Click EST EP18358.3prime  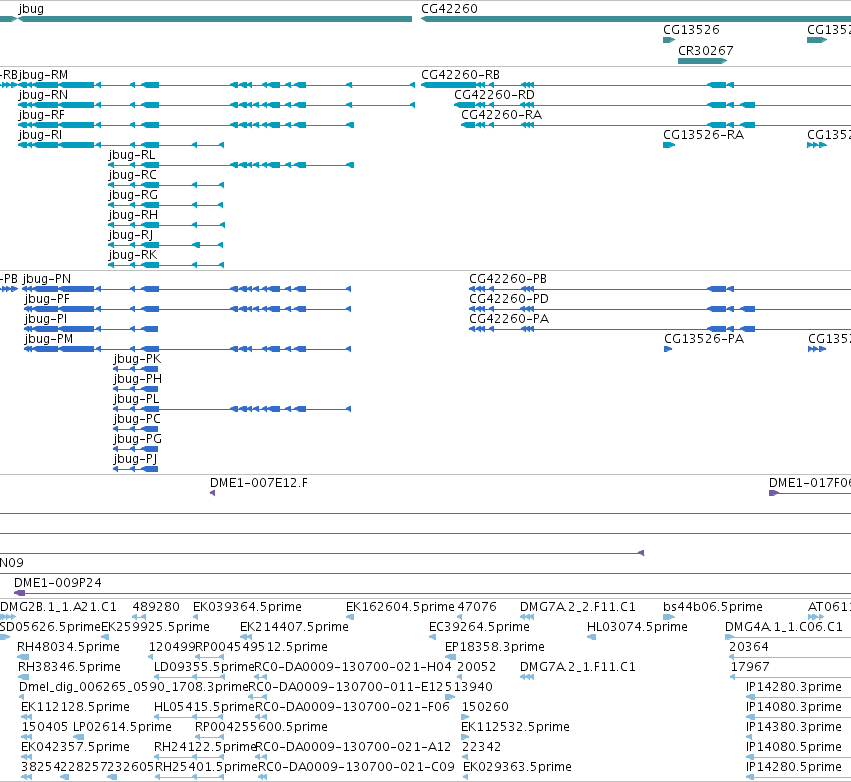pyautogui.click(x=494, y=647)
